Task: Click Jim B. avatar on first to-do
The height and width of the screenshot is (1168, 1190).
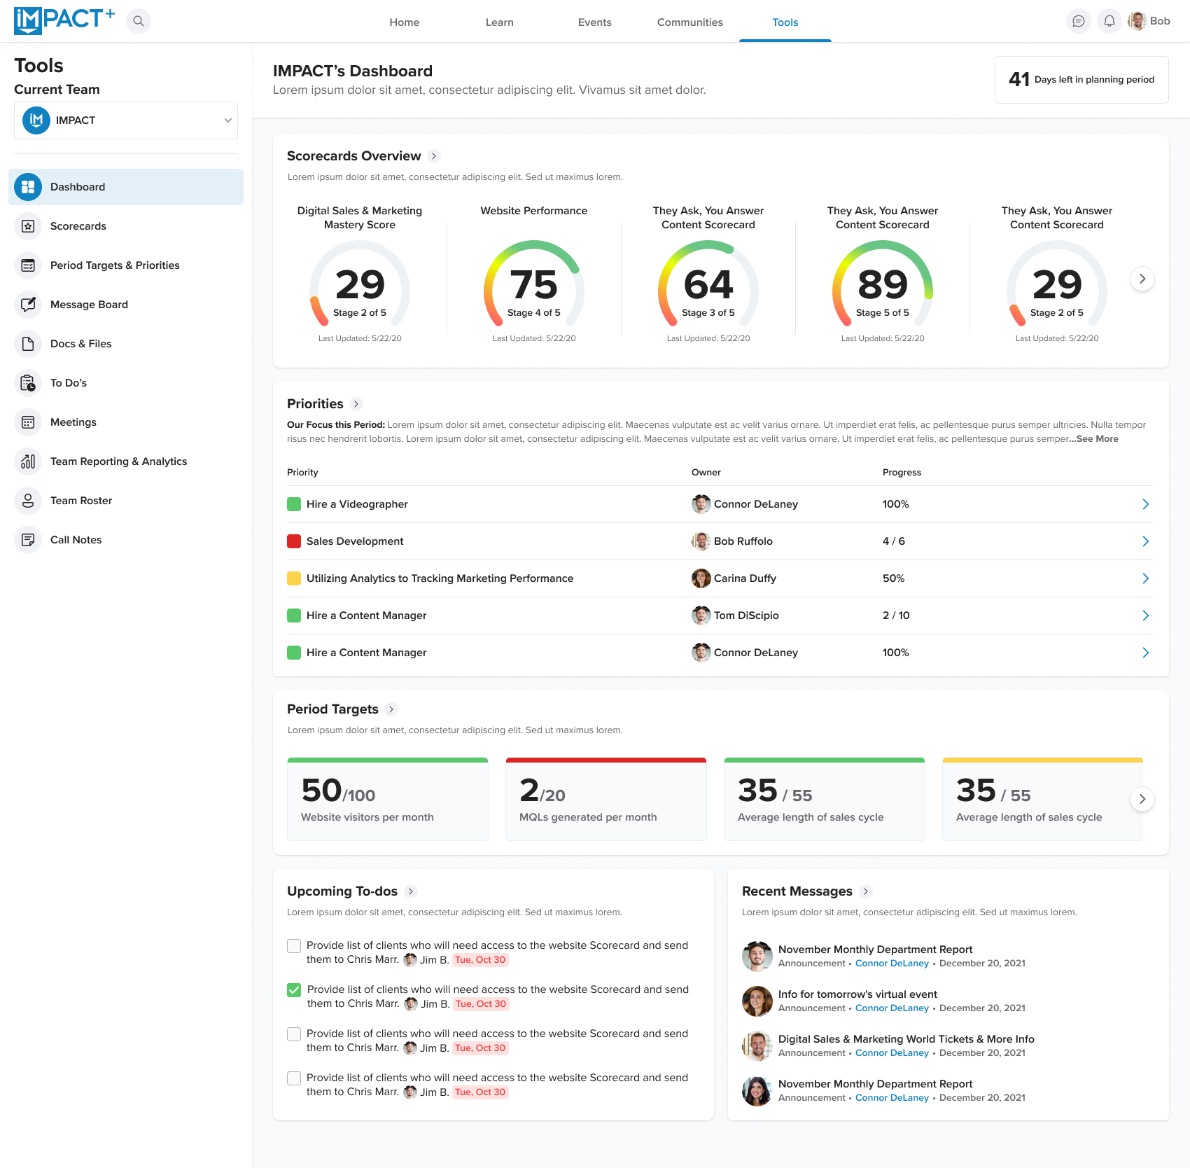Action: tap(410, 960)
